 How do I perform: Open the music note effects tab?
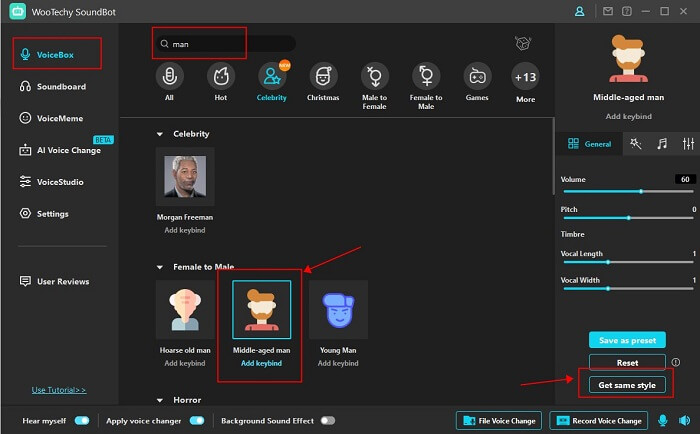click(662, 144)
